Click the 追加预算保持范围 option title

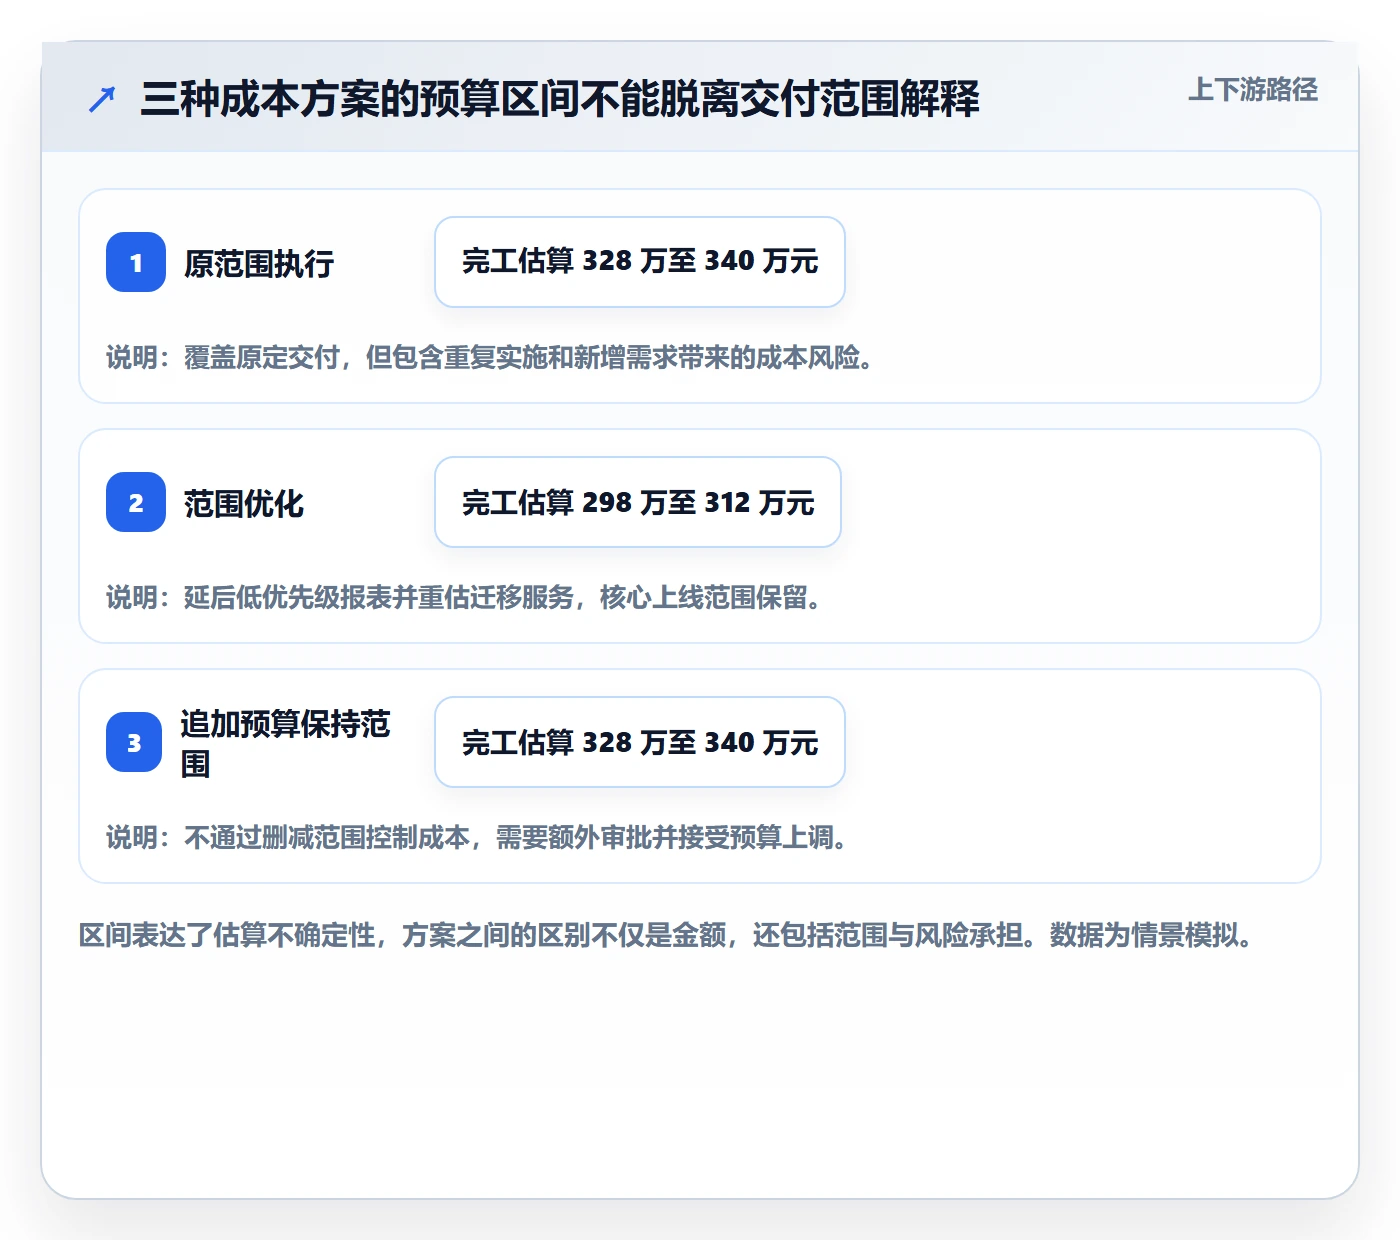[x=285, y=743]
